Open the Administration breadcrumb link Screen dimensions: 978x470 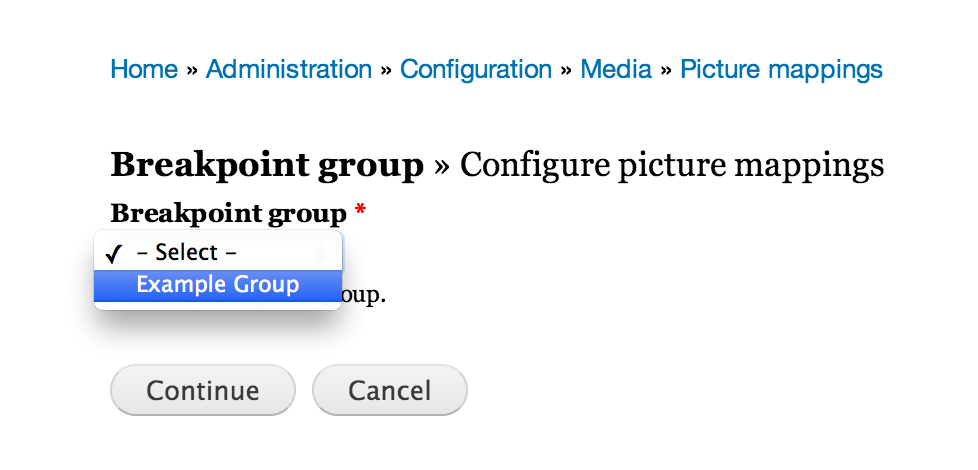pos(289,69)
